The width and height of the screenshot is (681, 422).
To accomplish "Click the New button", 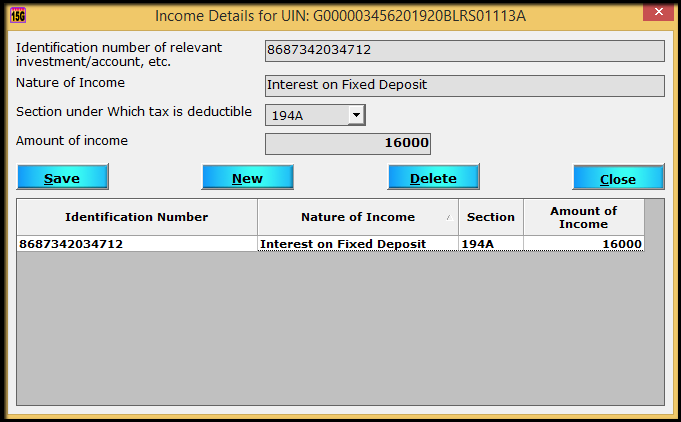I will click(x=248, y=177).
